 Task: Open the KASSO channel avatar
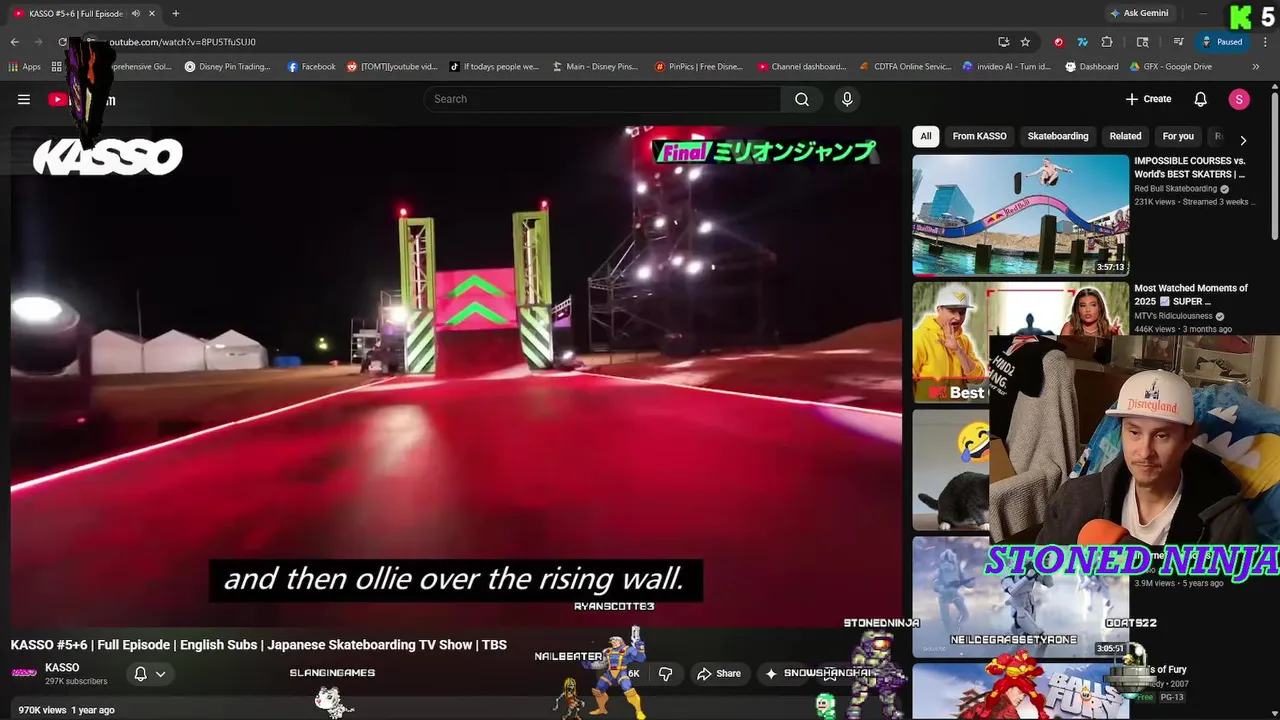pyautogui.click(x=24, y=673)
